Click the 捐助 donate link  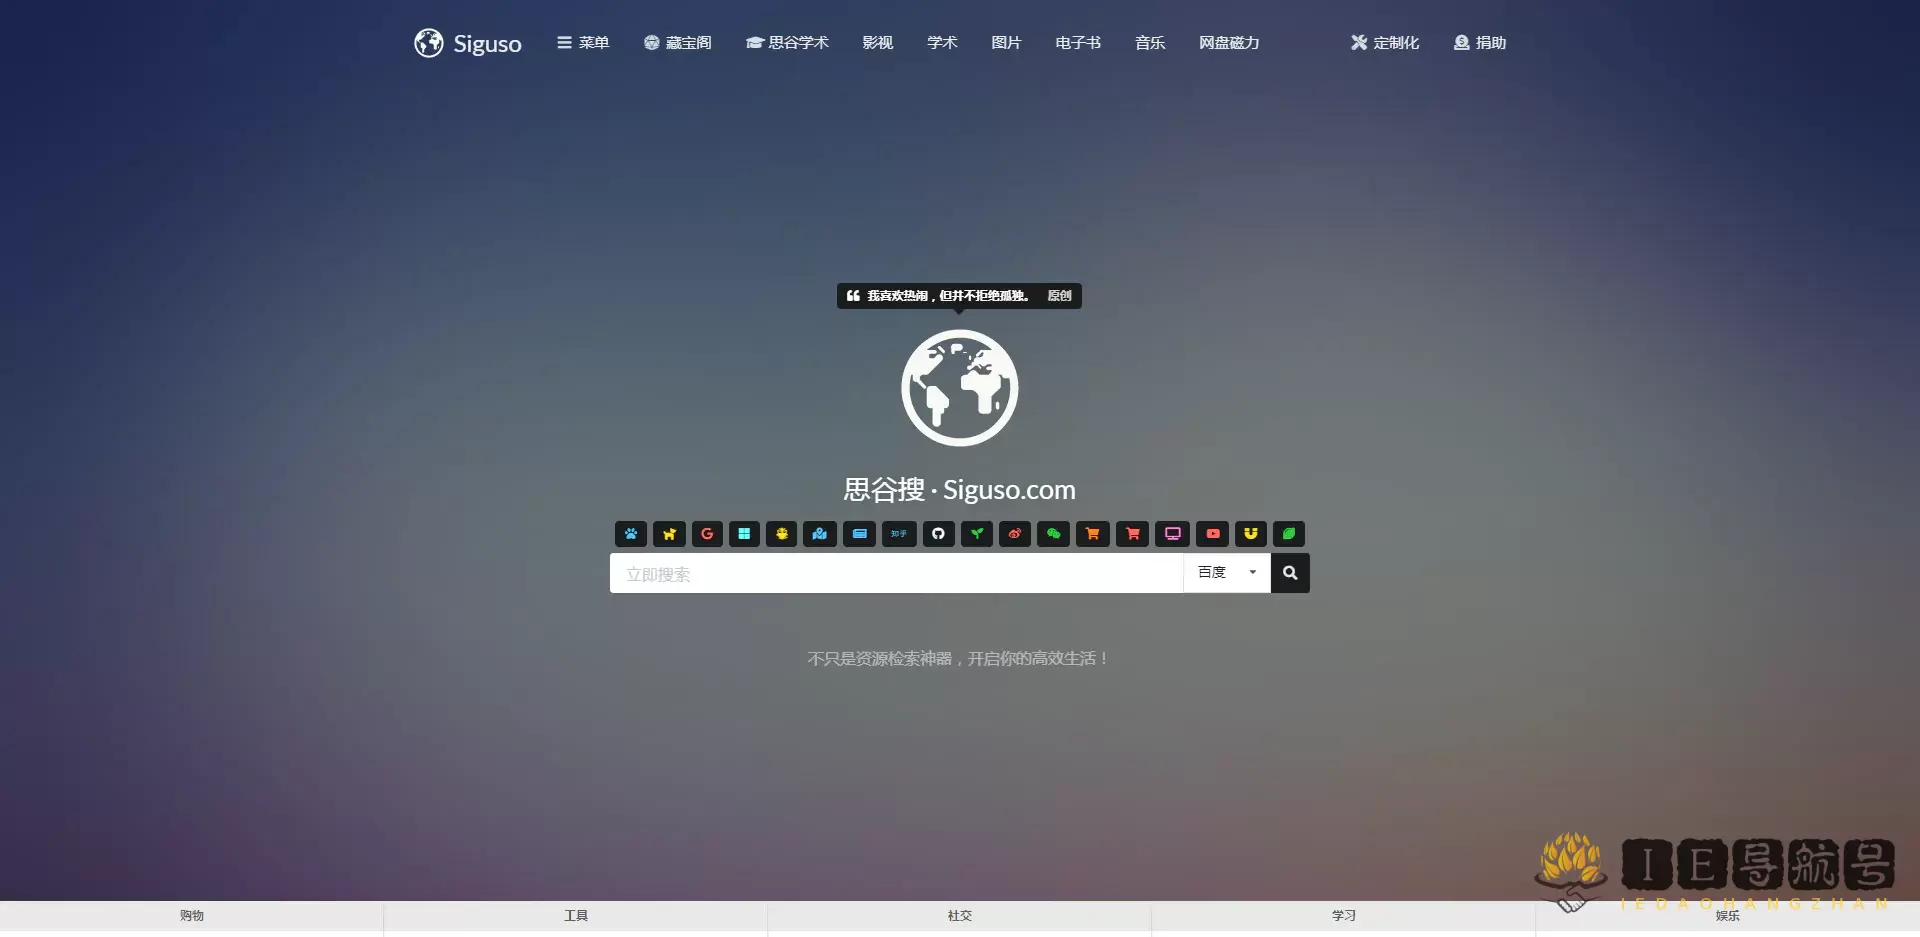[1480, 43]
